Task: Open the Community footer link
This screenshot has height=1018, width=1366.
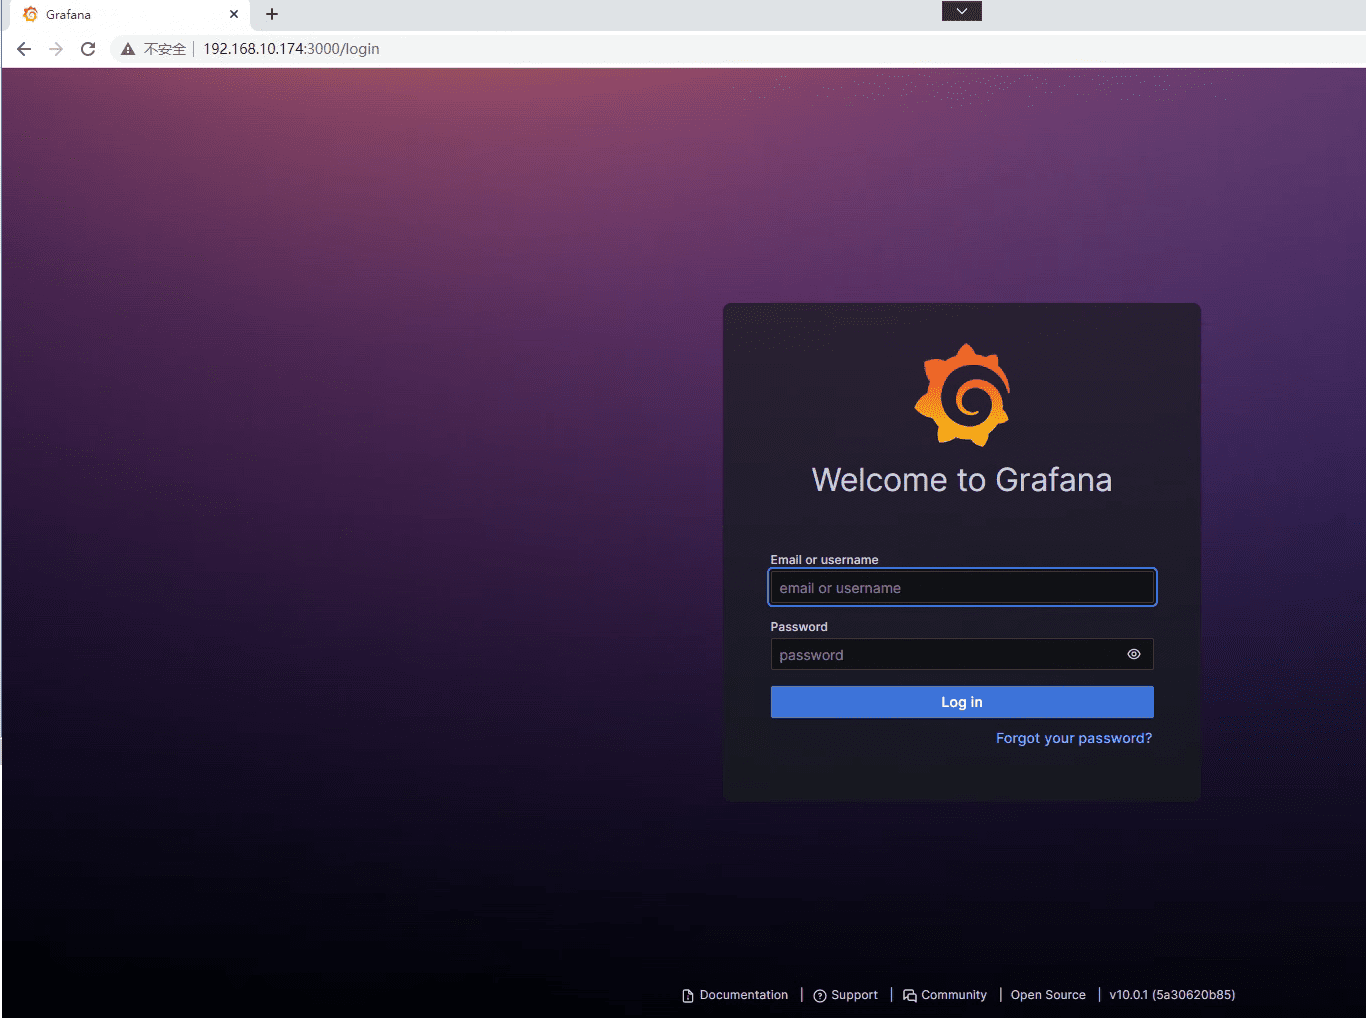Action: coord(945,995)
